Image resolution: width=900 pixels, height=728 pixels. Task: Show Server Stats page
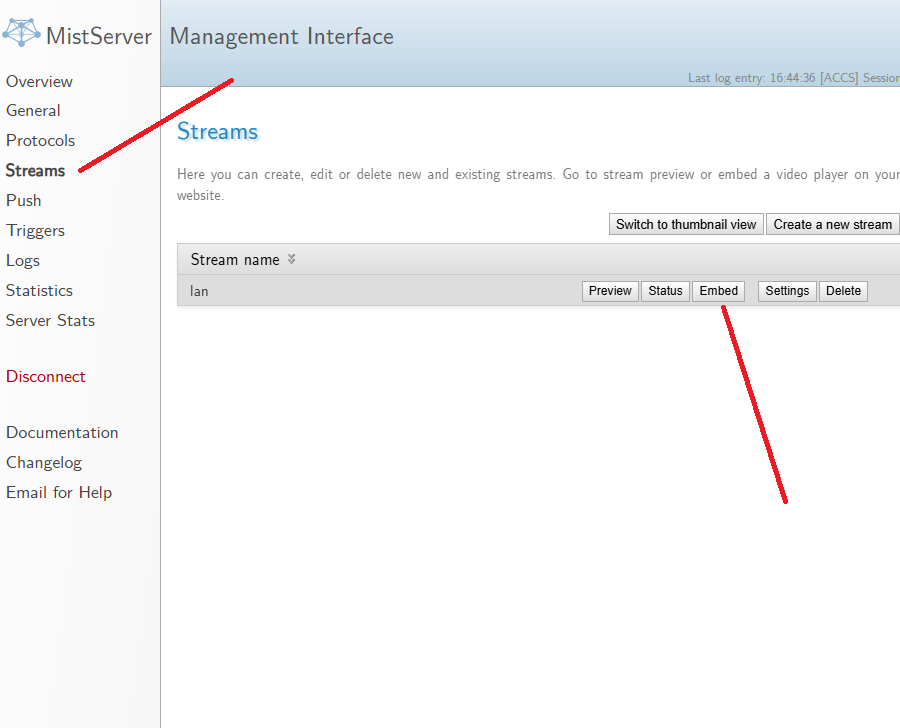coord(50,320)
